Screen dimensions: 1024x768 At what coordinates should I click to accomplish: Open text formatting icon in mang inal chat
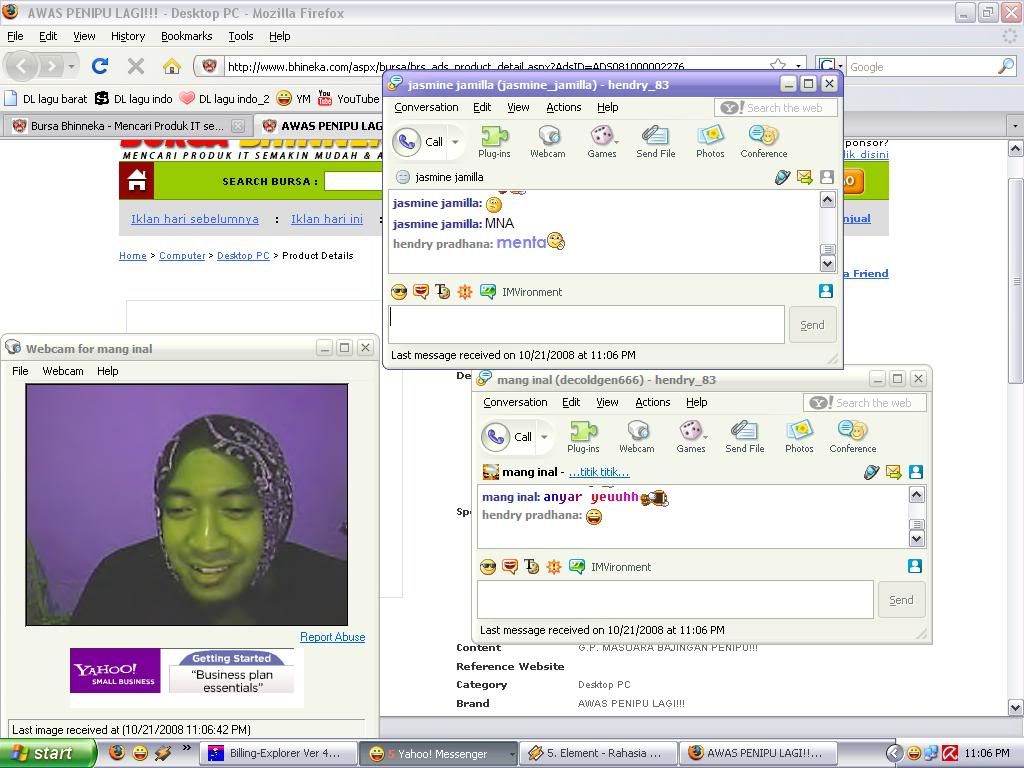pos(532,567)
